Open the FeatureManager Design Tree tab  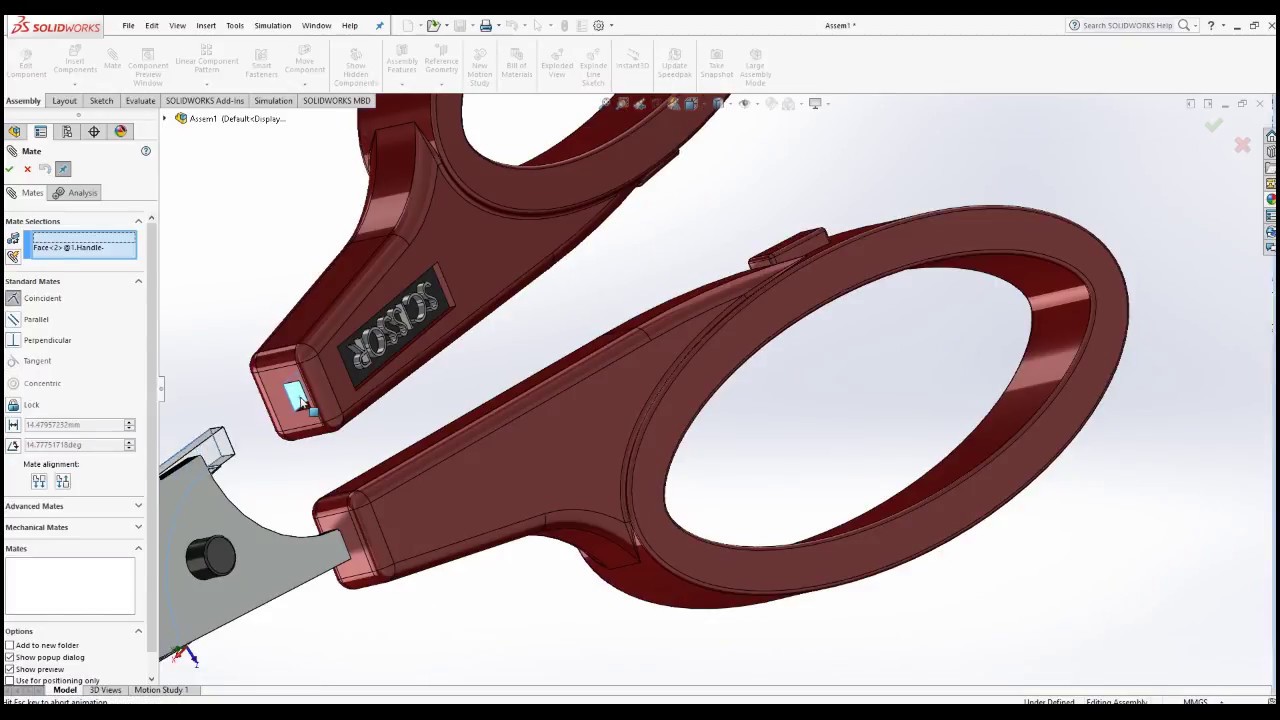tap(14, 132)
